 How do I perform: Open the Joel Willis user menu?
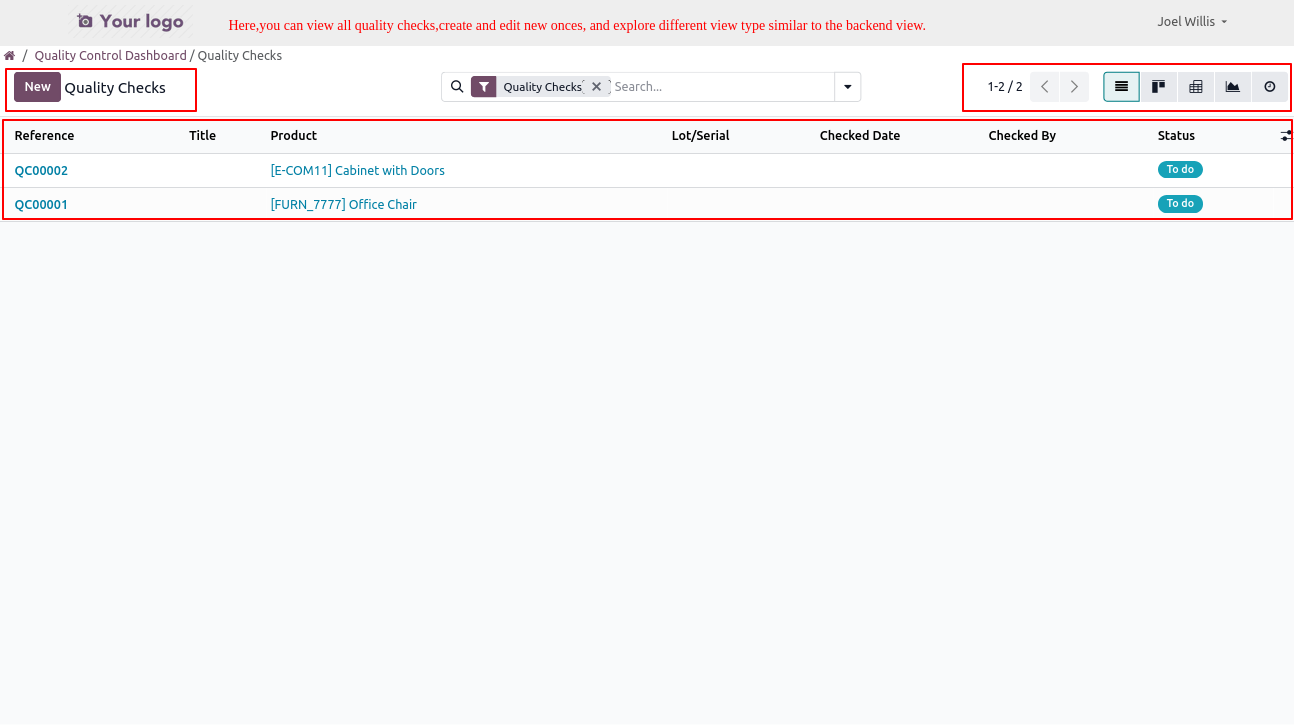(1191, 21)
